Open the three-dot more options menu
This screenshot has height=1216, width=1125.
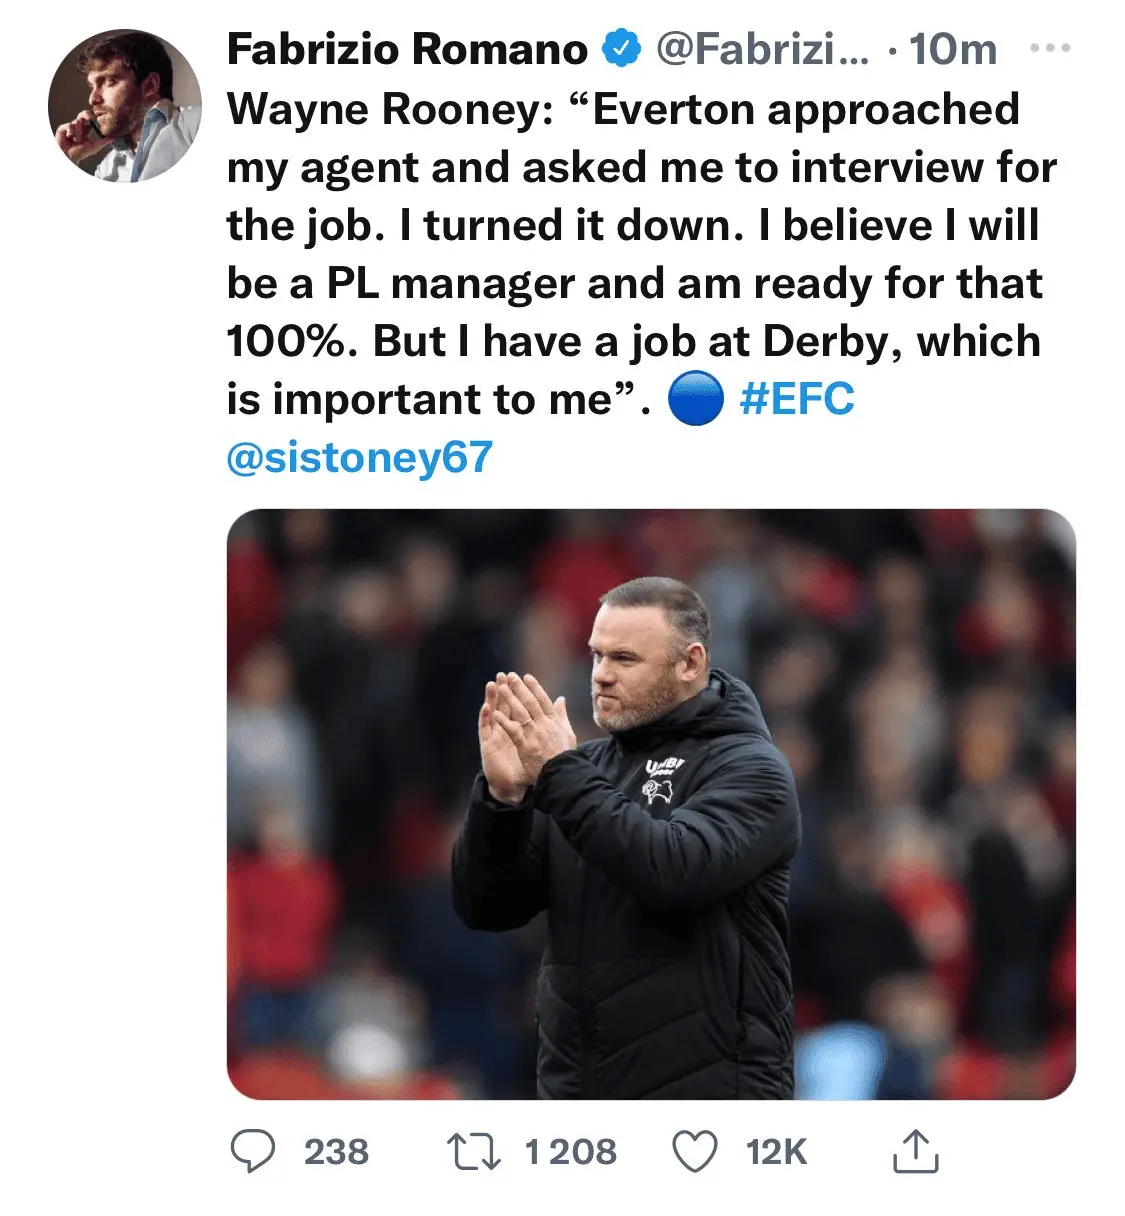coord(1049,48)
